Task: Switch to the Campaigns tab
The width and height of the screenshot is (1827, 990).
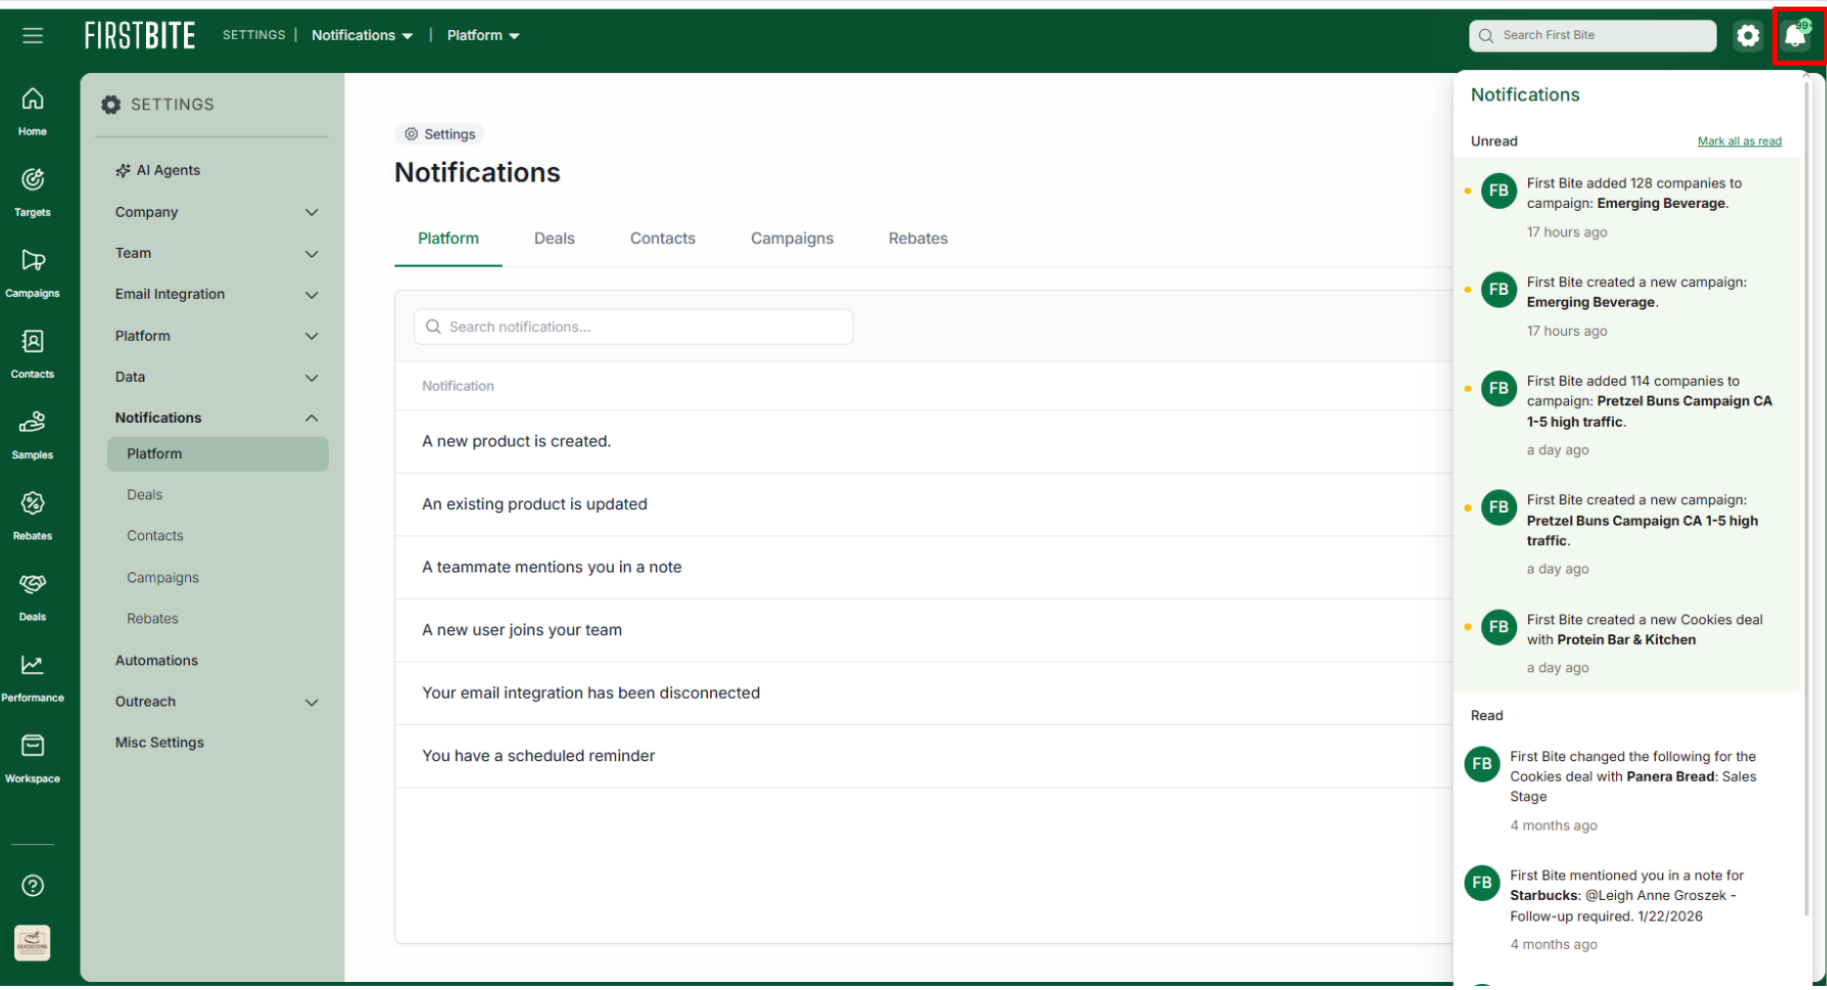Action: [x=792, y=239]
